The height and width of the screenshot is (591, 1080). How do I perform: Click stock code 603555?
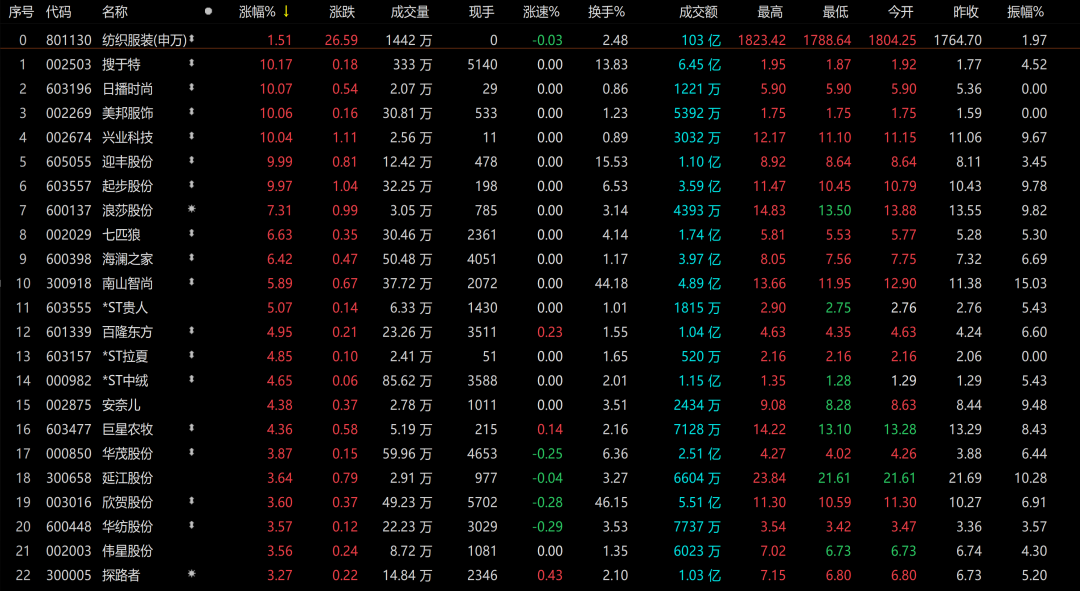[x=69, y=308]
